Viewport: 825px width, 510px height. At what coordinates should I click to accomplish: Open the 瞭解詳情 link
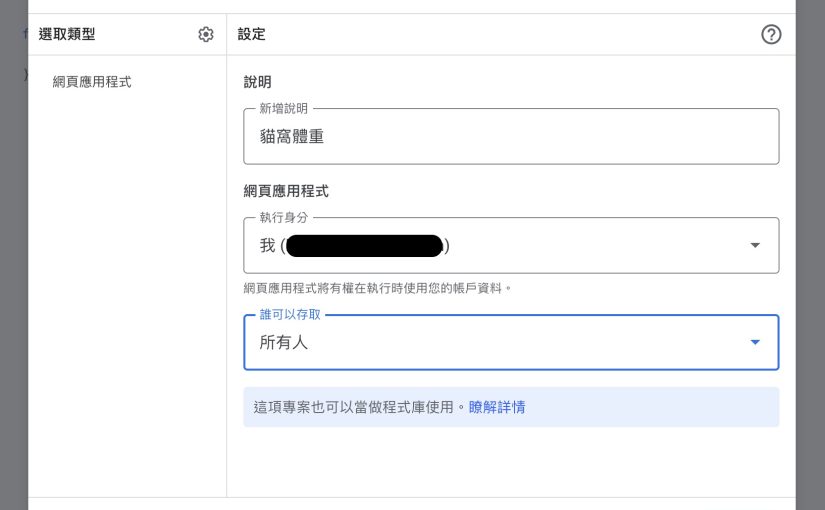tap(497, 407)
